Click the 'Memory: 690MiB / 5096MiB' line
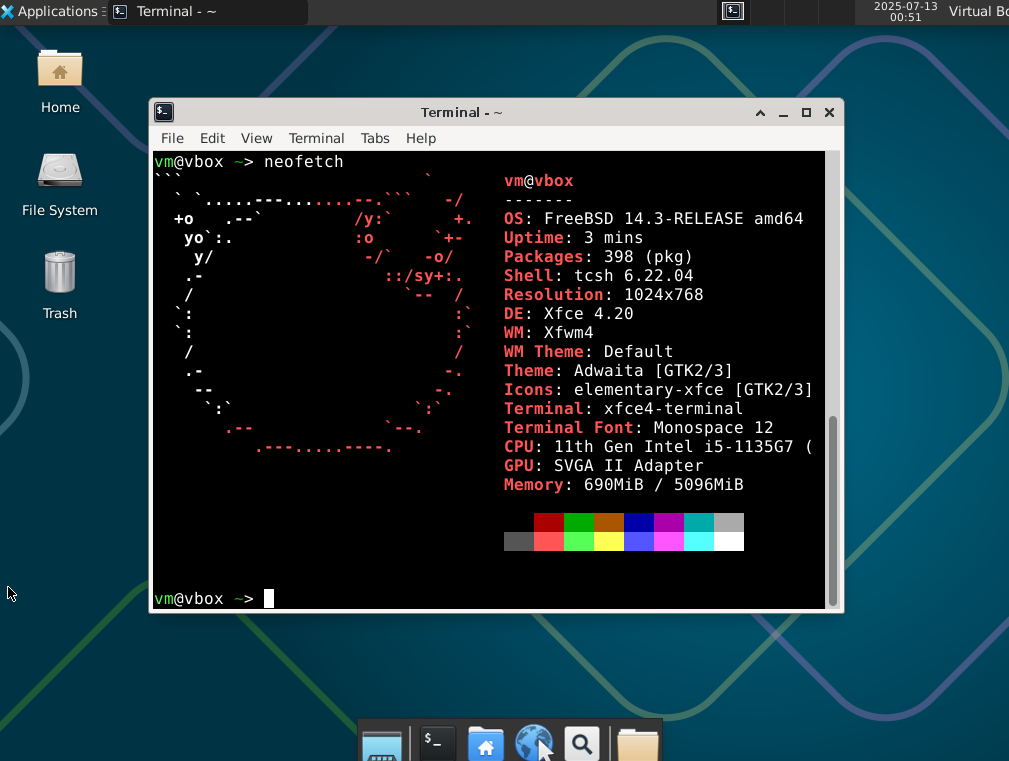 (624, 484)
